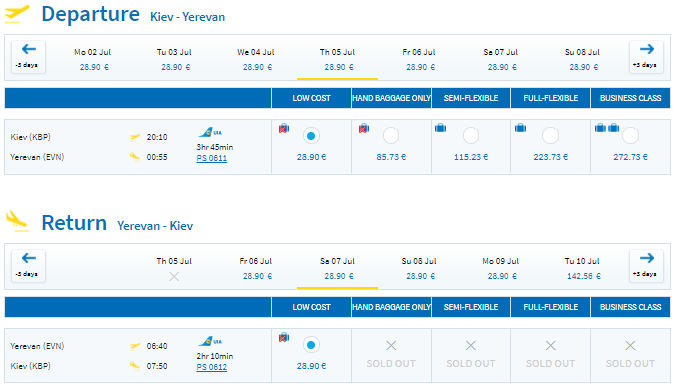
Task: Choose Sa 07 Jul departure date
Action: 501,59
